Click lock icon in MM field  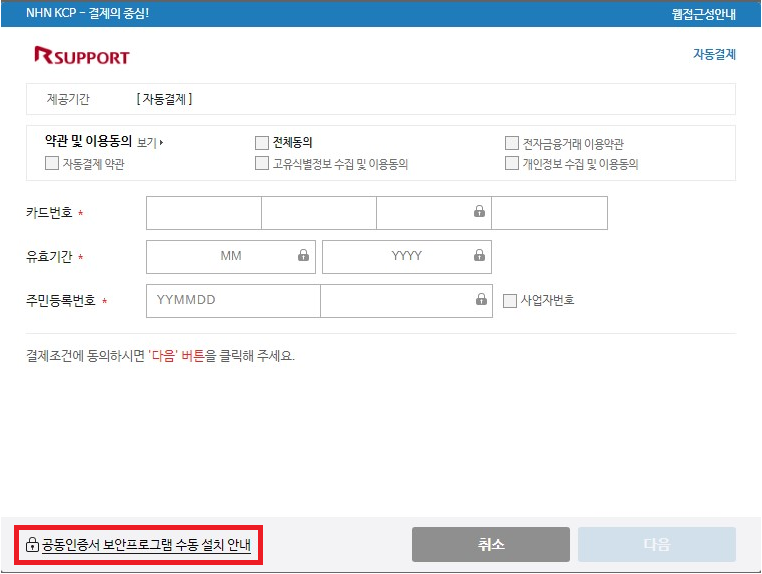[x=303, y=255]
